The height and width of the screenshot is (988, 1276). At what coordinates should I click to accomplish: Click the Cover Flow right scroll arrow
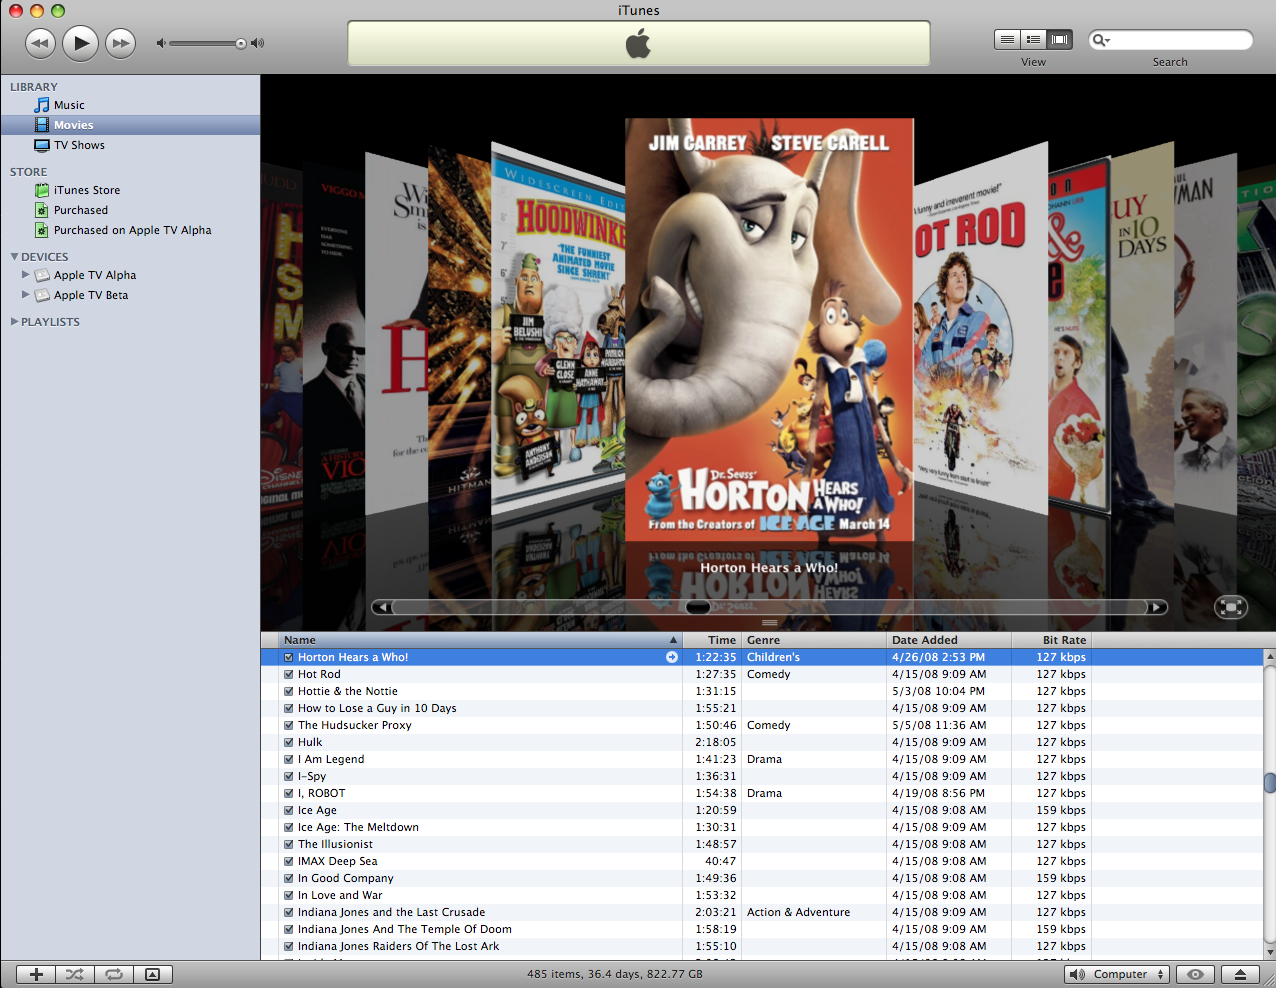[x=1156, y=607]
